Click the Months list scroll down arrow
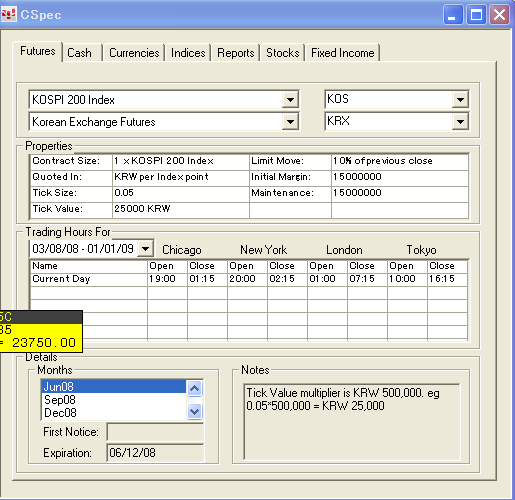 pos(194,411)
